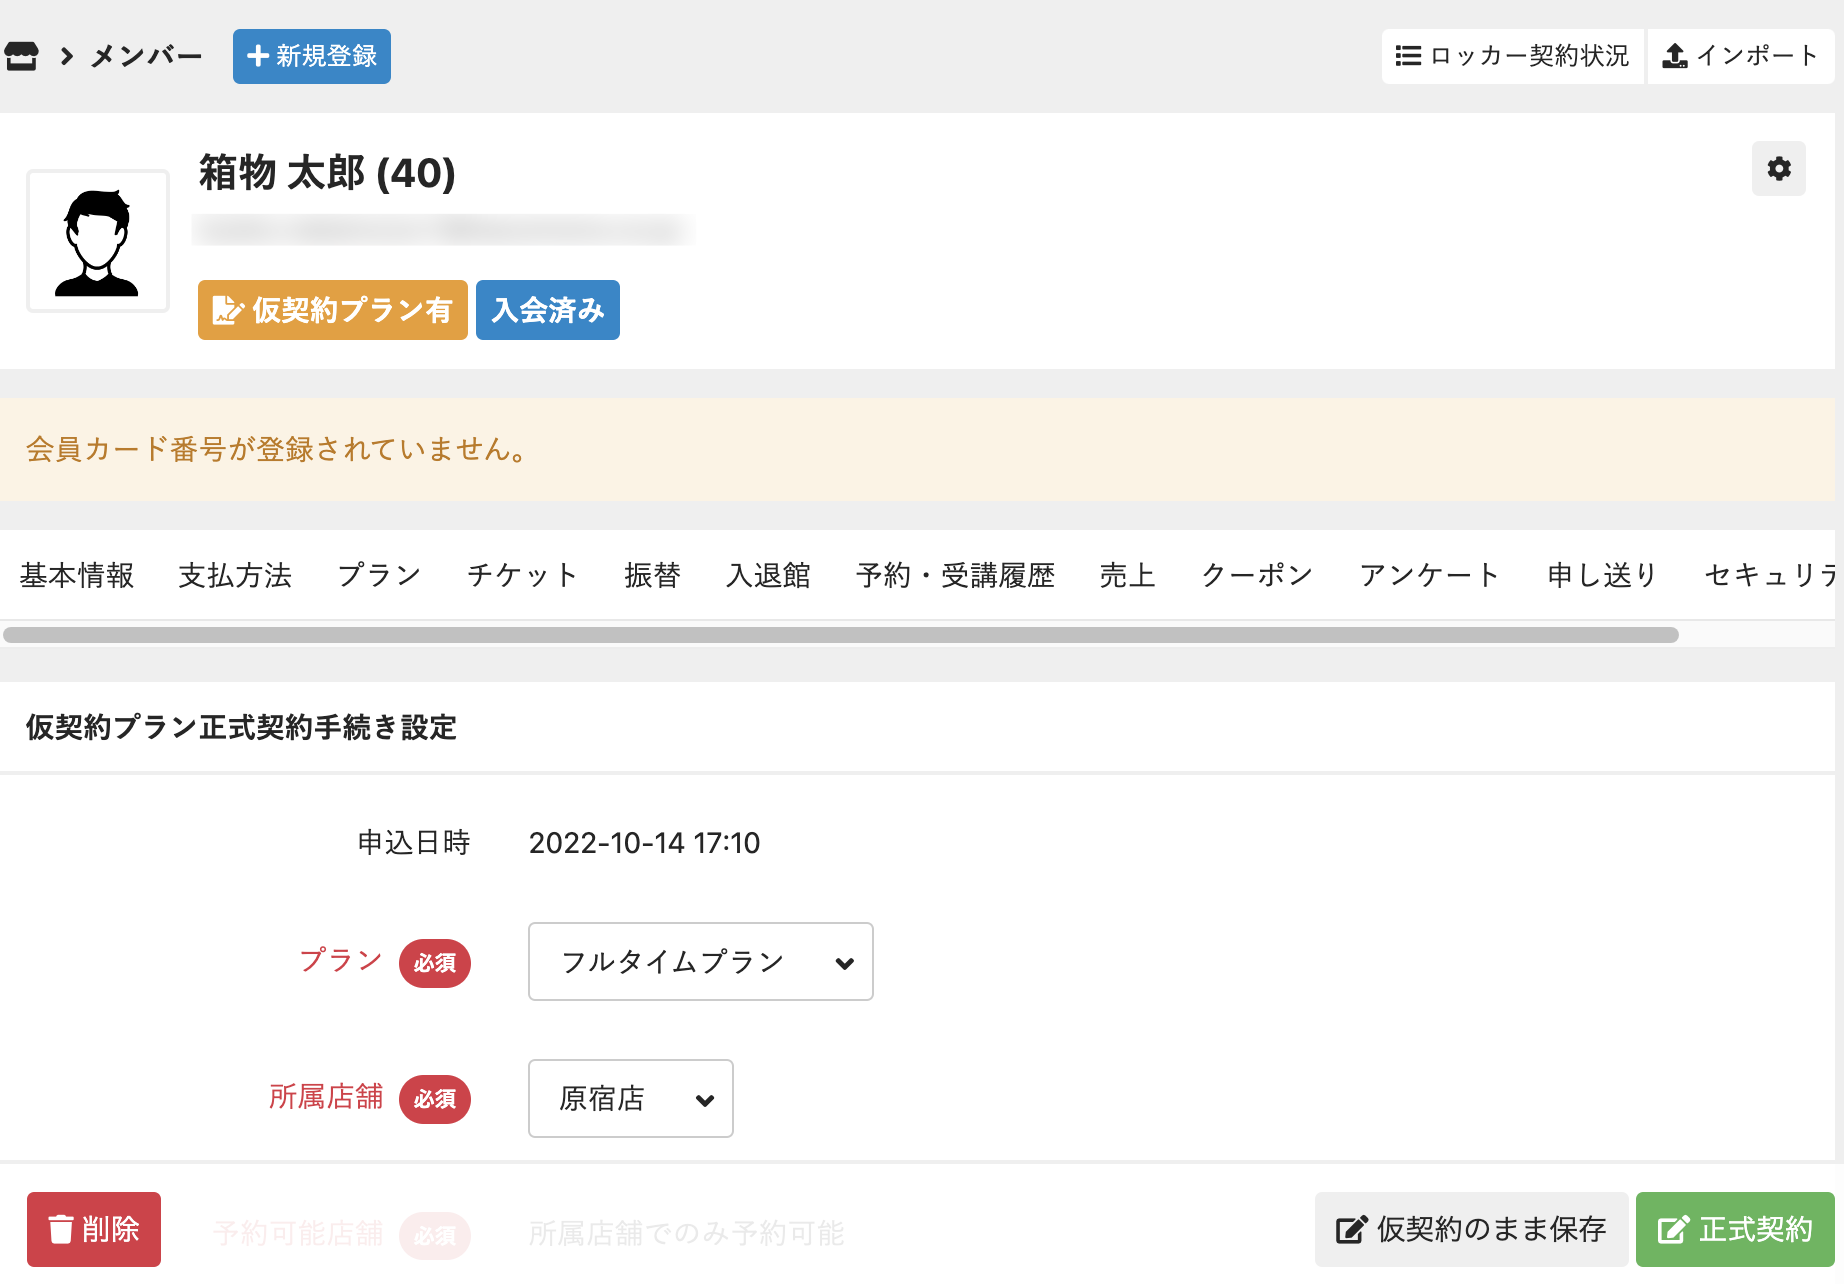Select the 予約・受講履歴 tab
This screenshot has width=1844, height=1284.
click(955, 575)
